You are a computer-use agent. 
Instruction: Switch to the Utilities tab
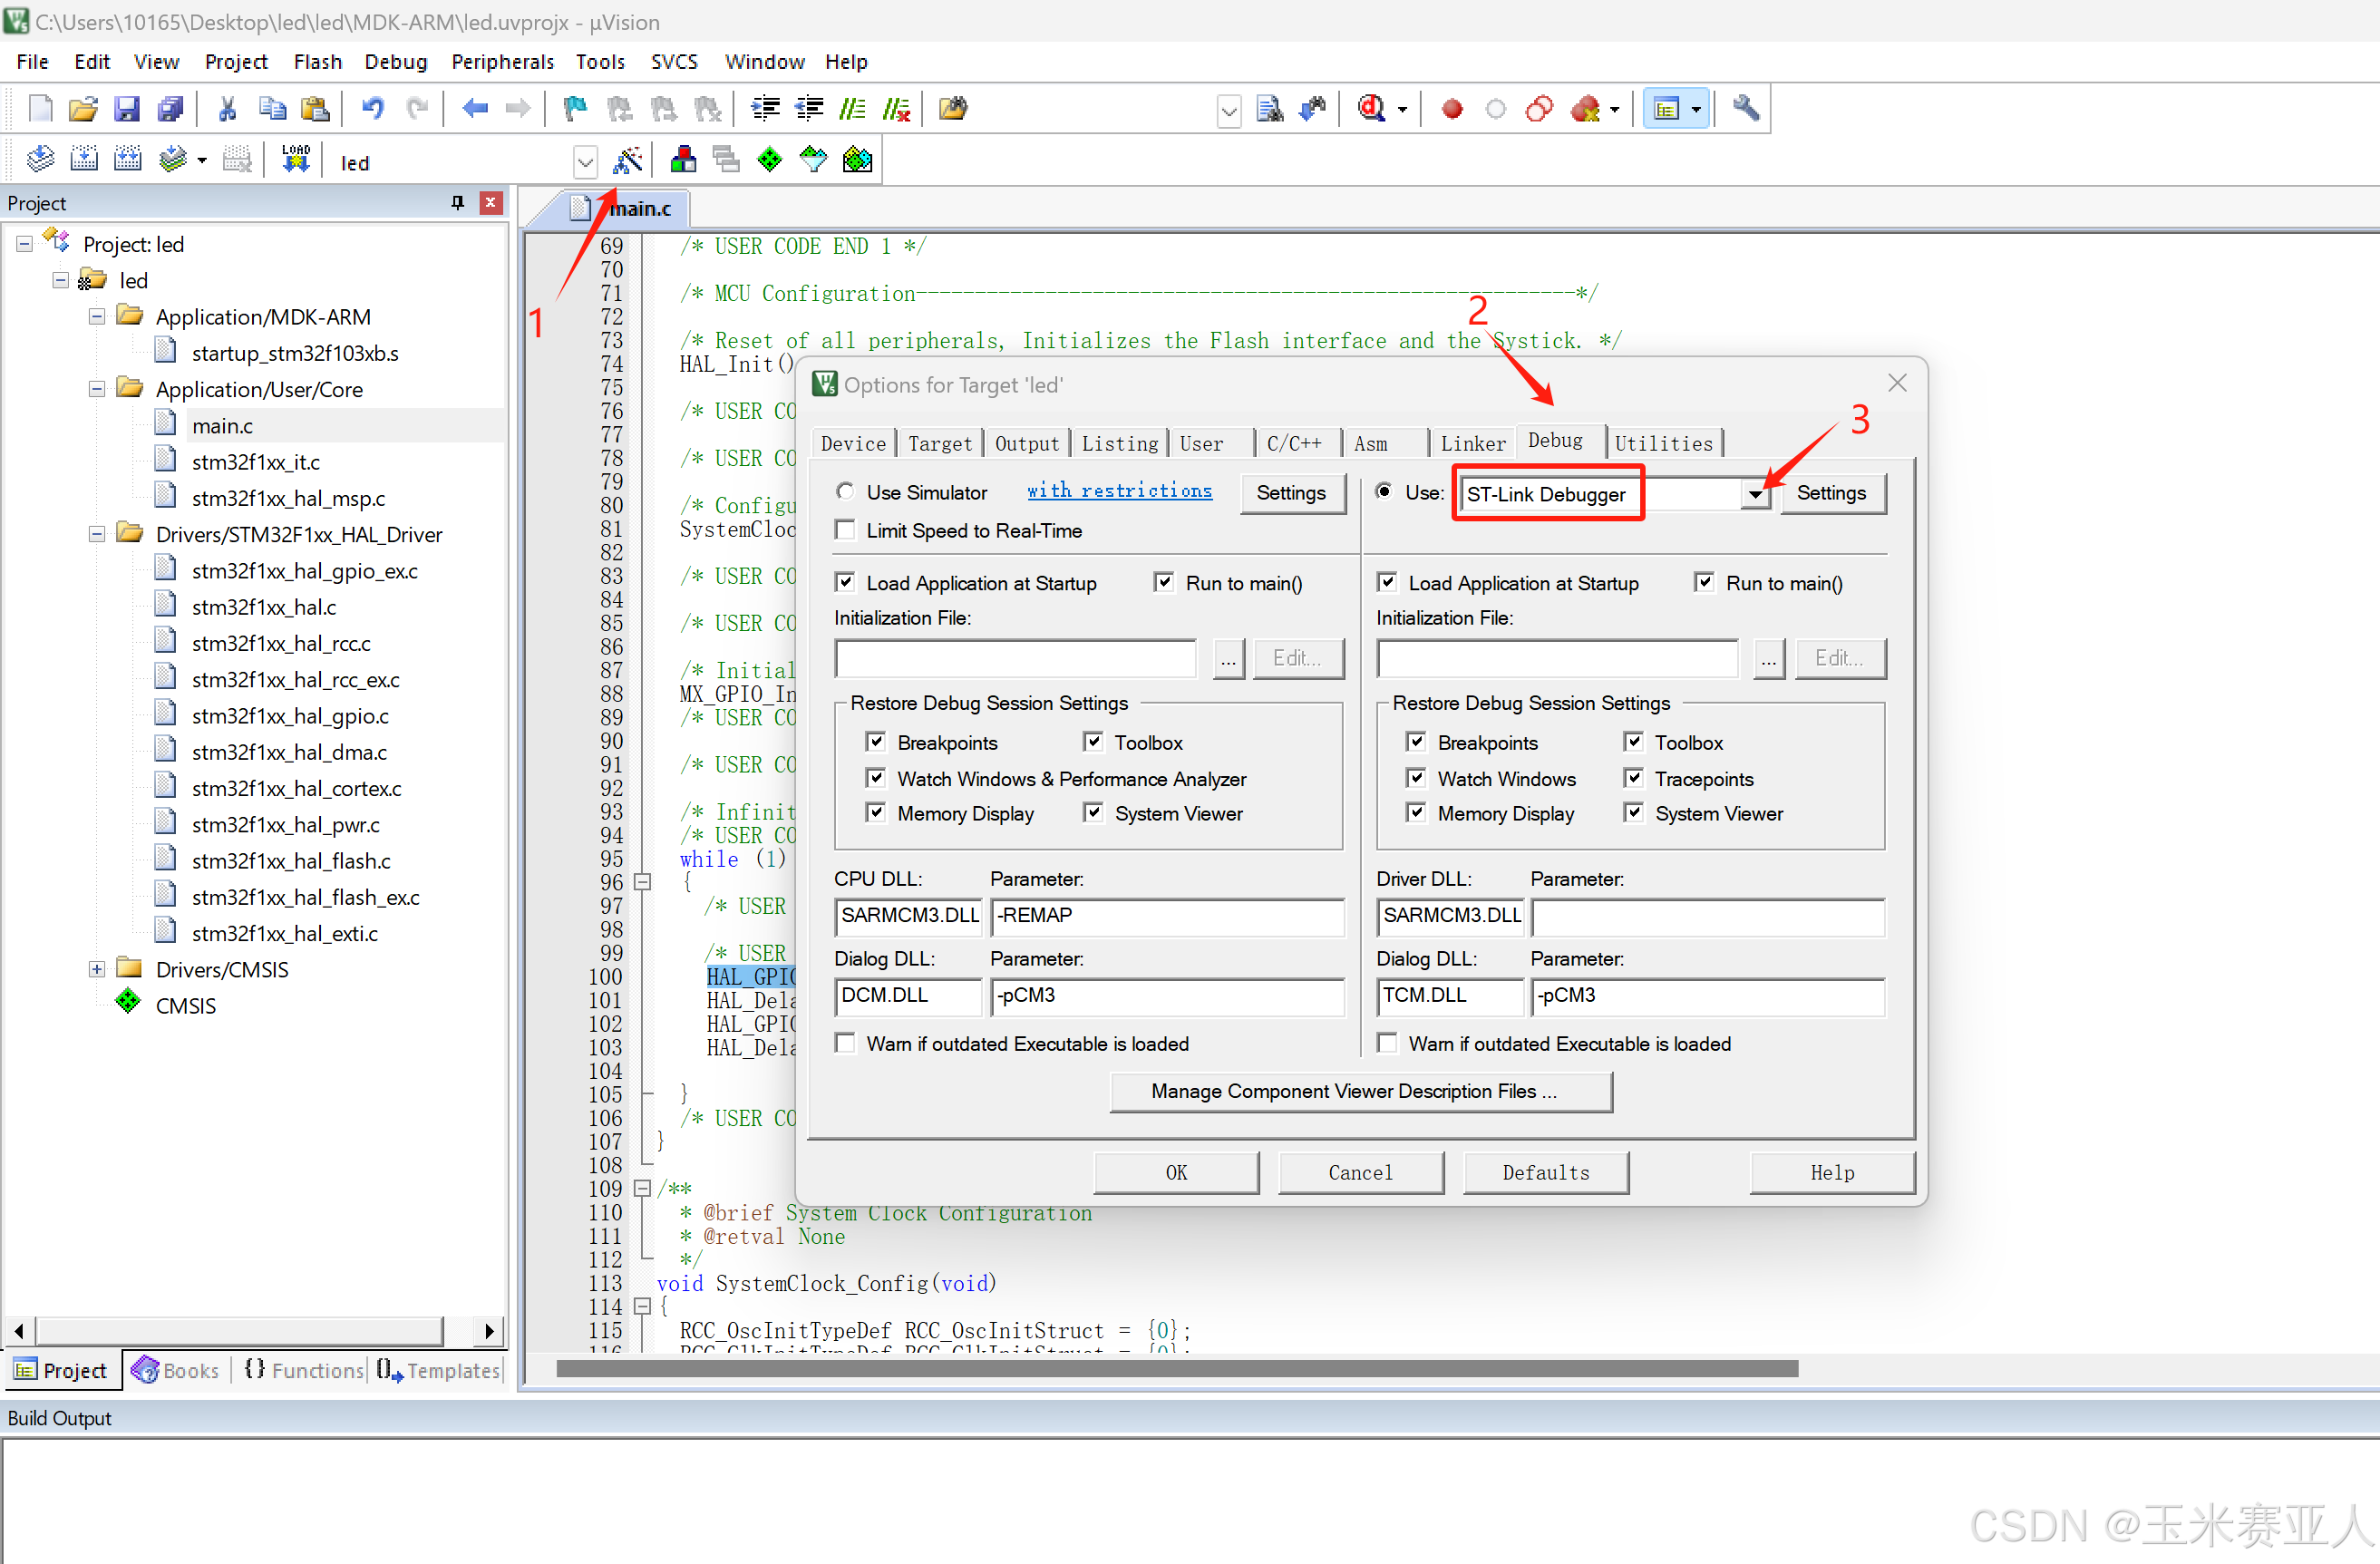coord(1663,443)
